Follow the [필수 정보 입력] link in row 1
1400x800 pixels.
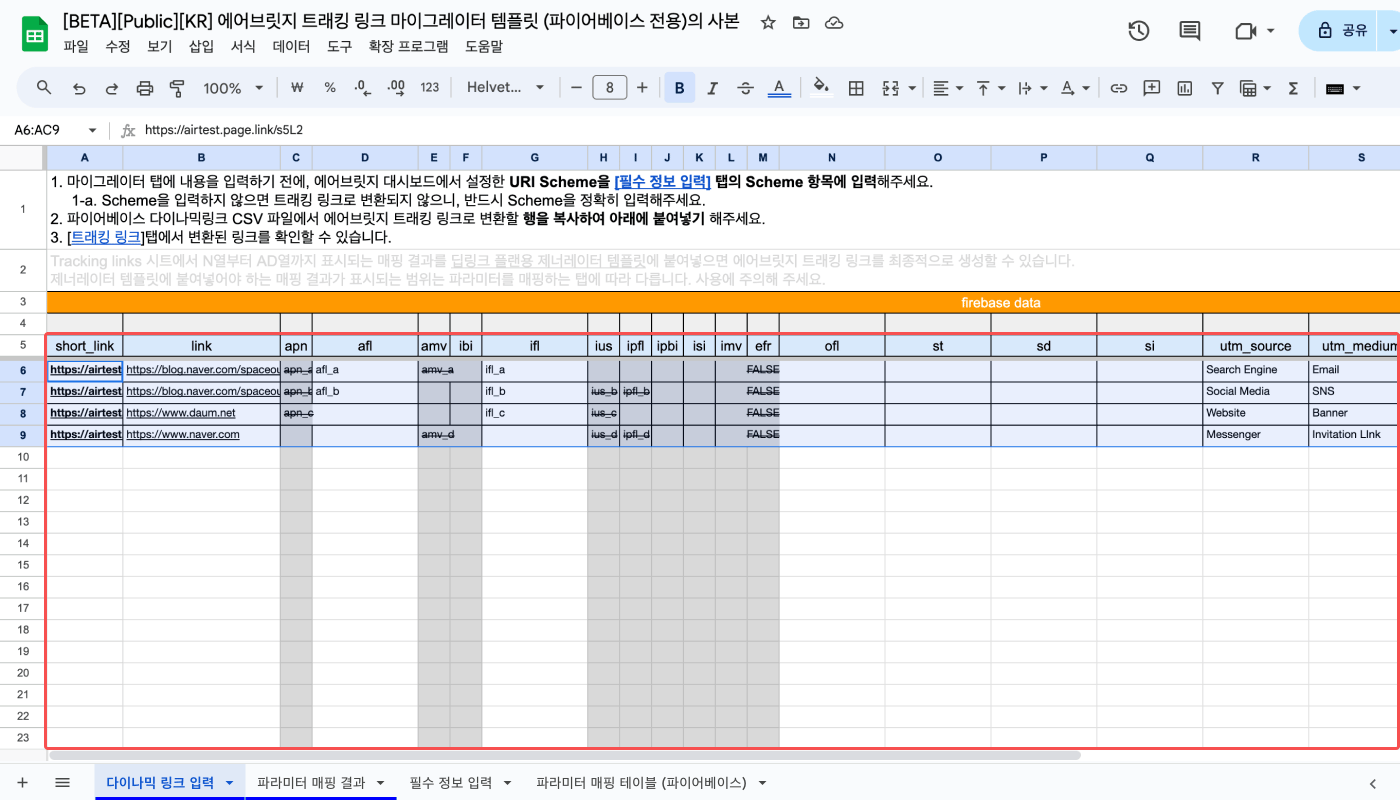coord(662,181)
